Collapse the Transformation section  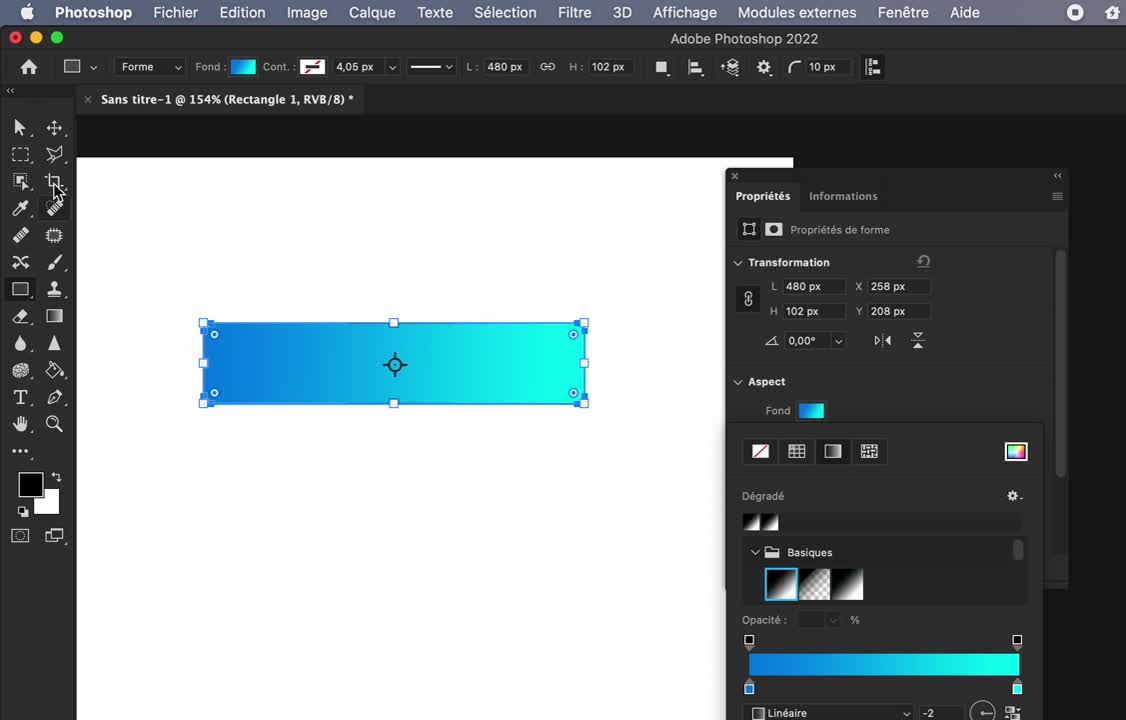pyautogui.click(x=738, y=263)
